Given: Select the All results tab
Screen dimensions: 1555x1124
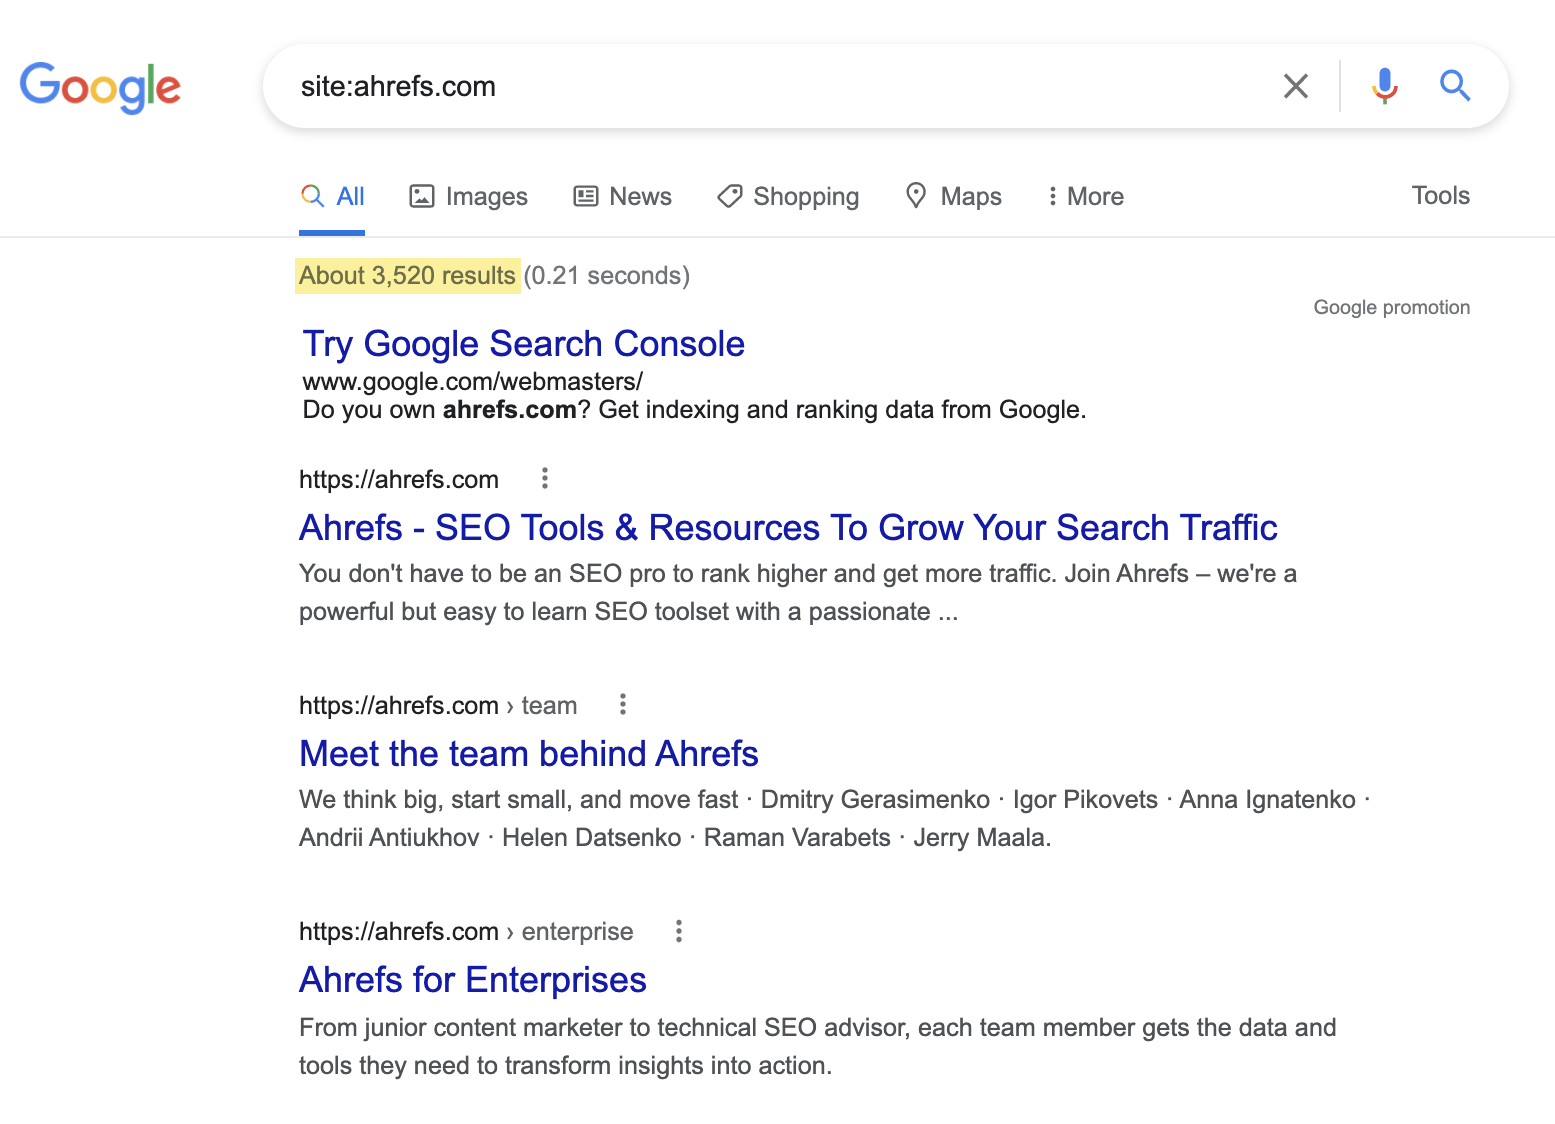Looking at the screenshot, I should [333, 197].
